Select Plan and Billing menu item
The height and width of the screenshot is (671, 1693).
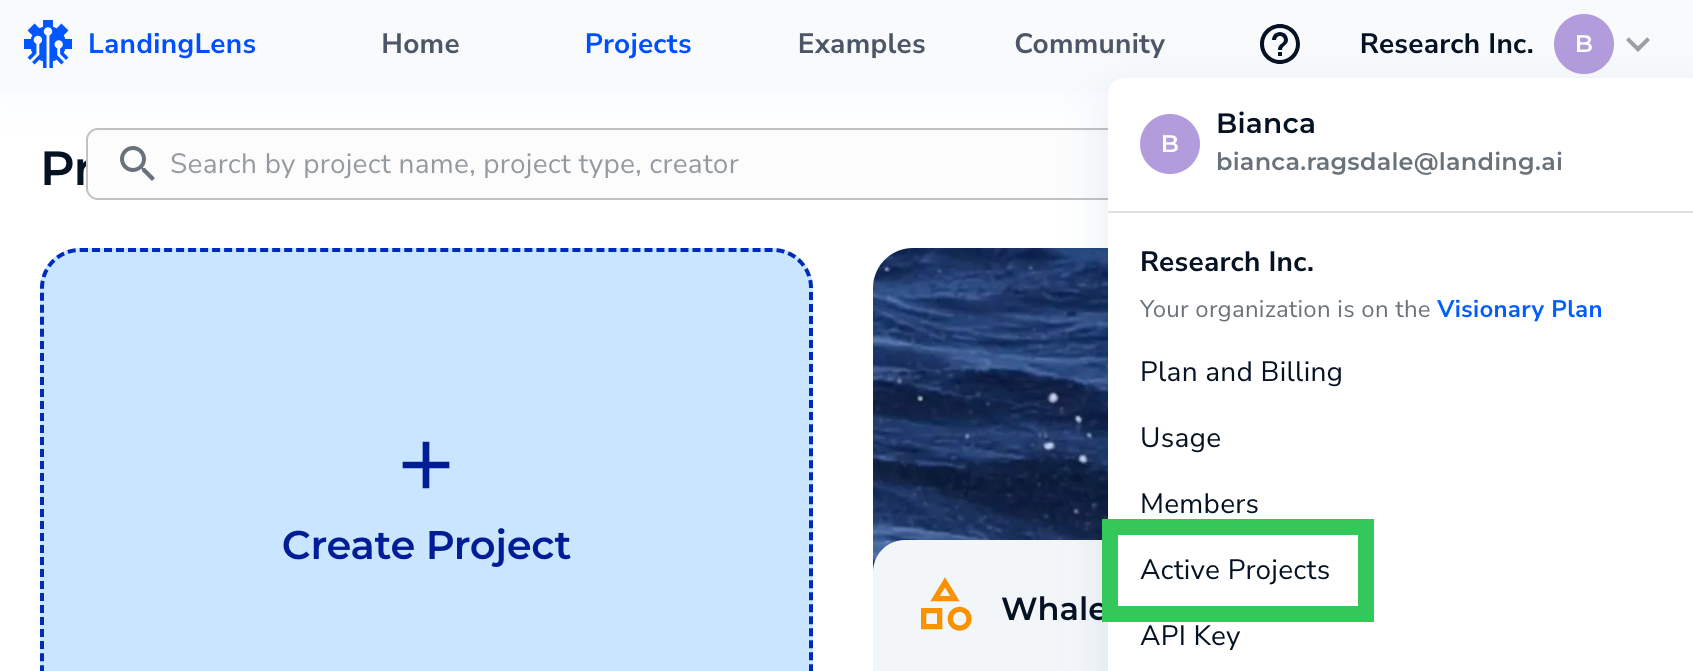pyautogui.click(x=1241, y=372)
